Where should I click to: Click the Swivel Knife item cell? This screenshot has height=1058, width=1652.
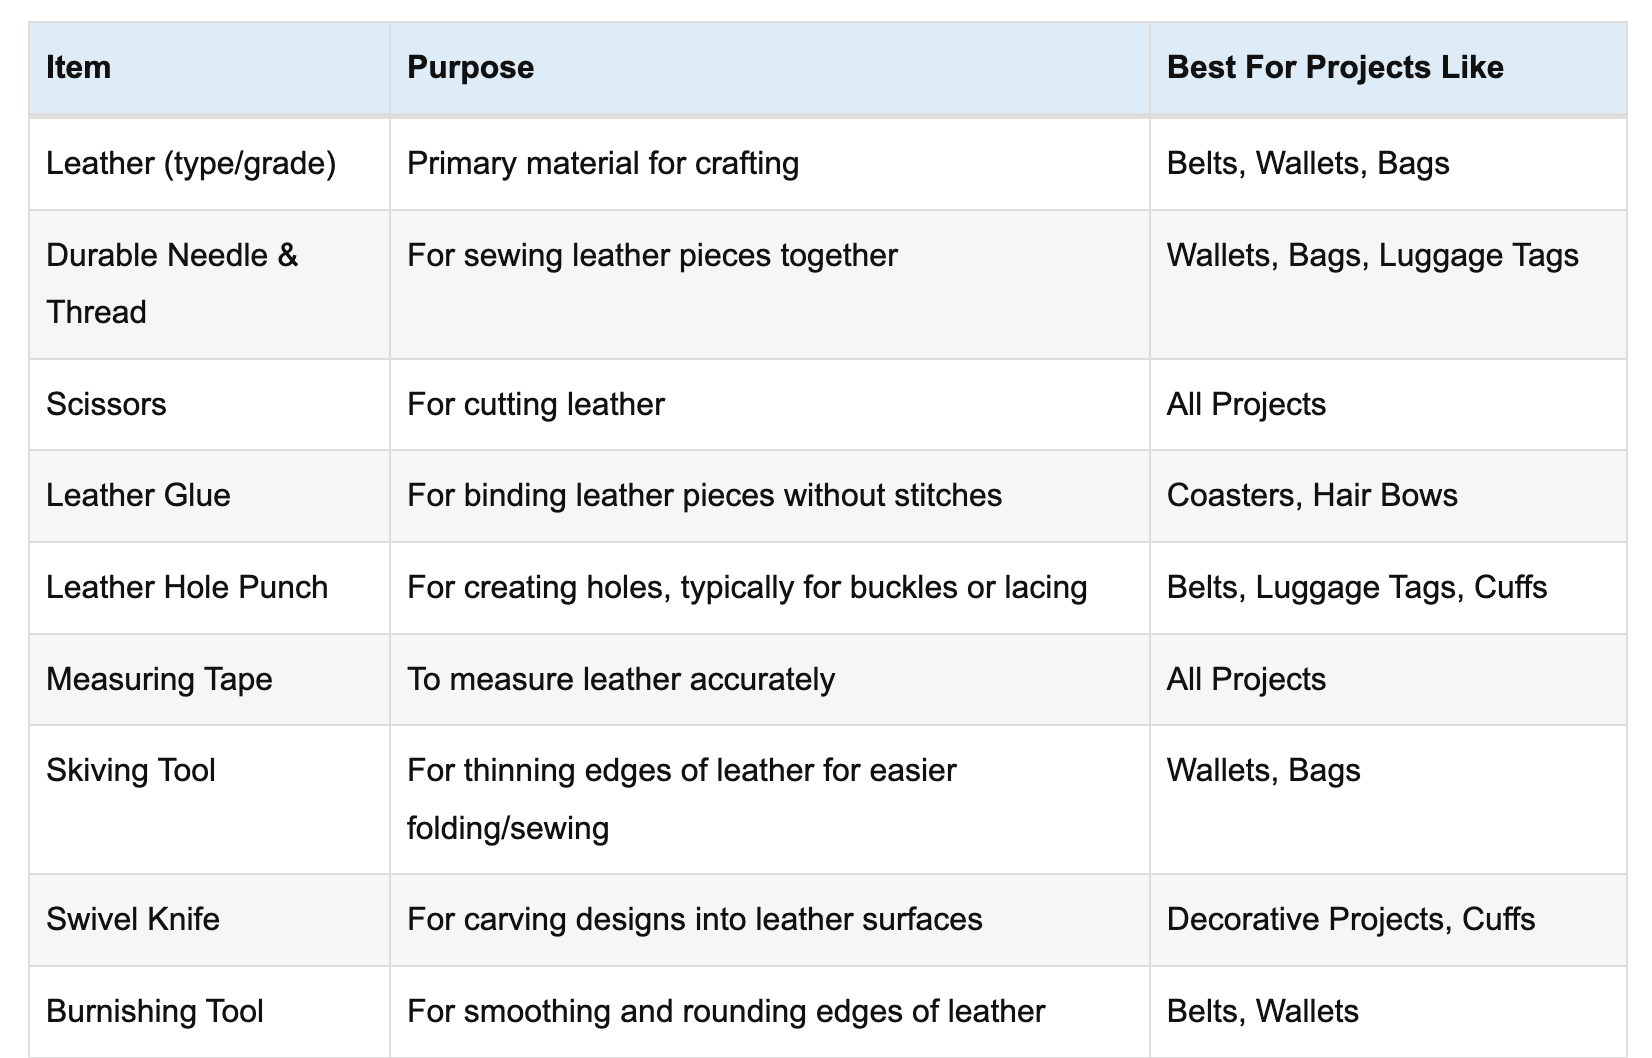tap(209, 920)
